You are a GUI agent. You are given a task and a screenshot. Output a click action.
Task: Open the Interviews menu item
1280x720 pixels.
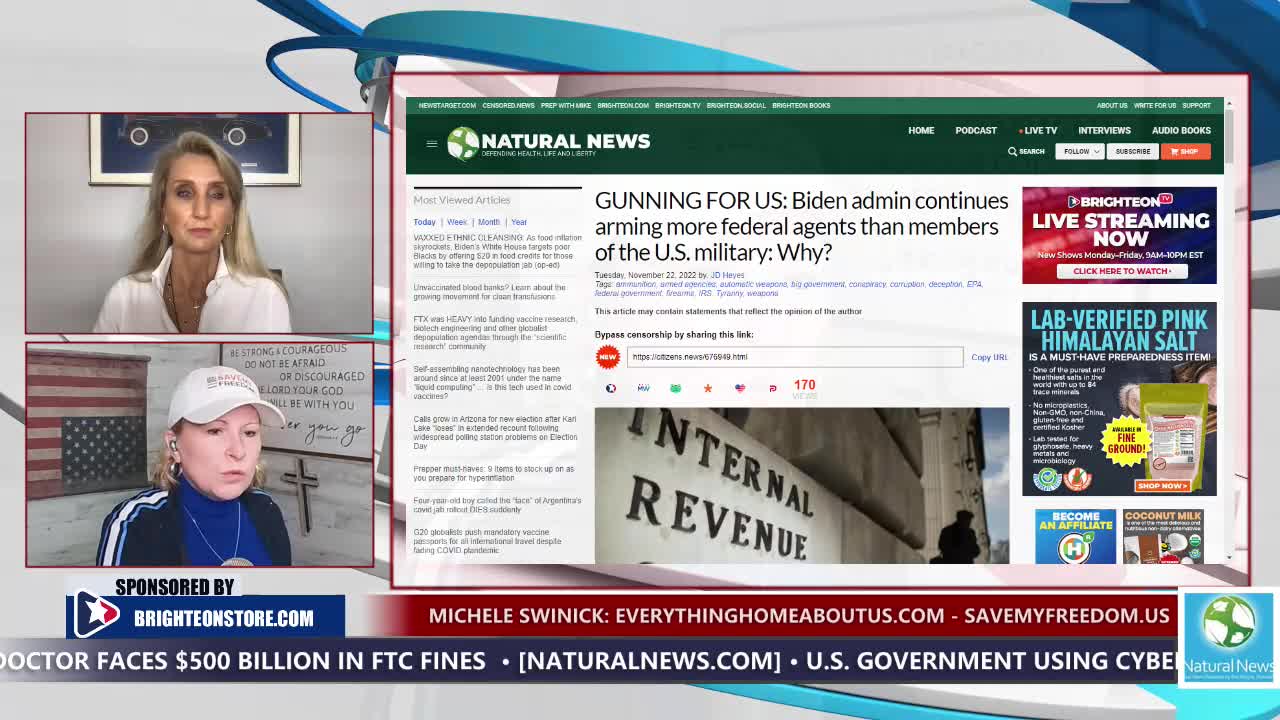pyautogui.click(x=1104, y=130)
